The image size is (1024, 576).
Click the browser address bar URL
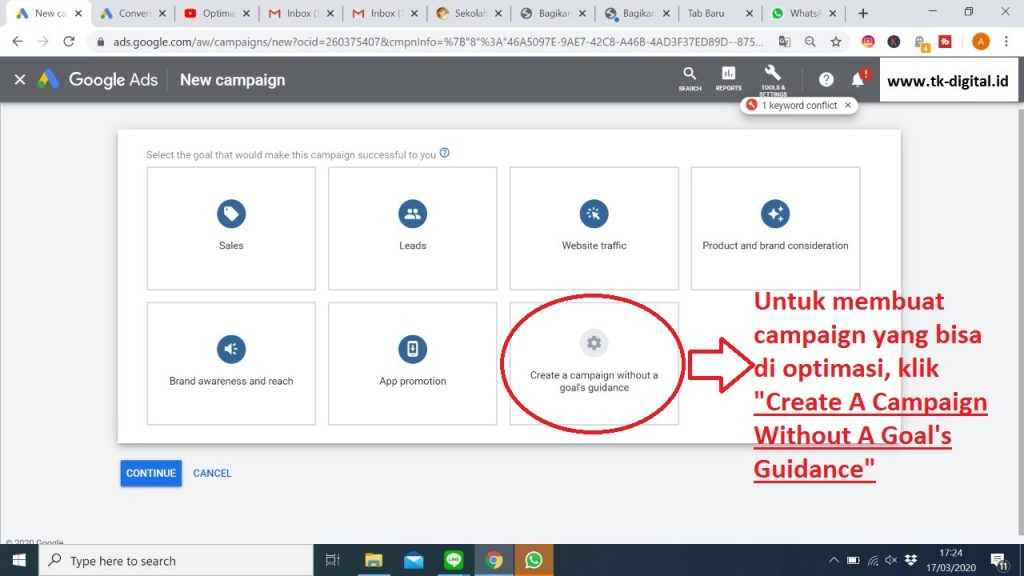tap(430, 42)
